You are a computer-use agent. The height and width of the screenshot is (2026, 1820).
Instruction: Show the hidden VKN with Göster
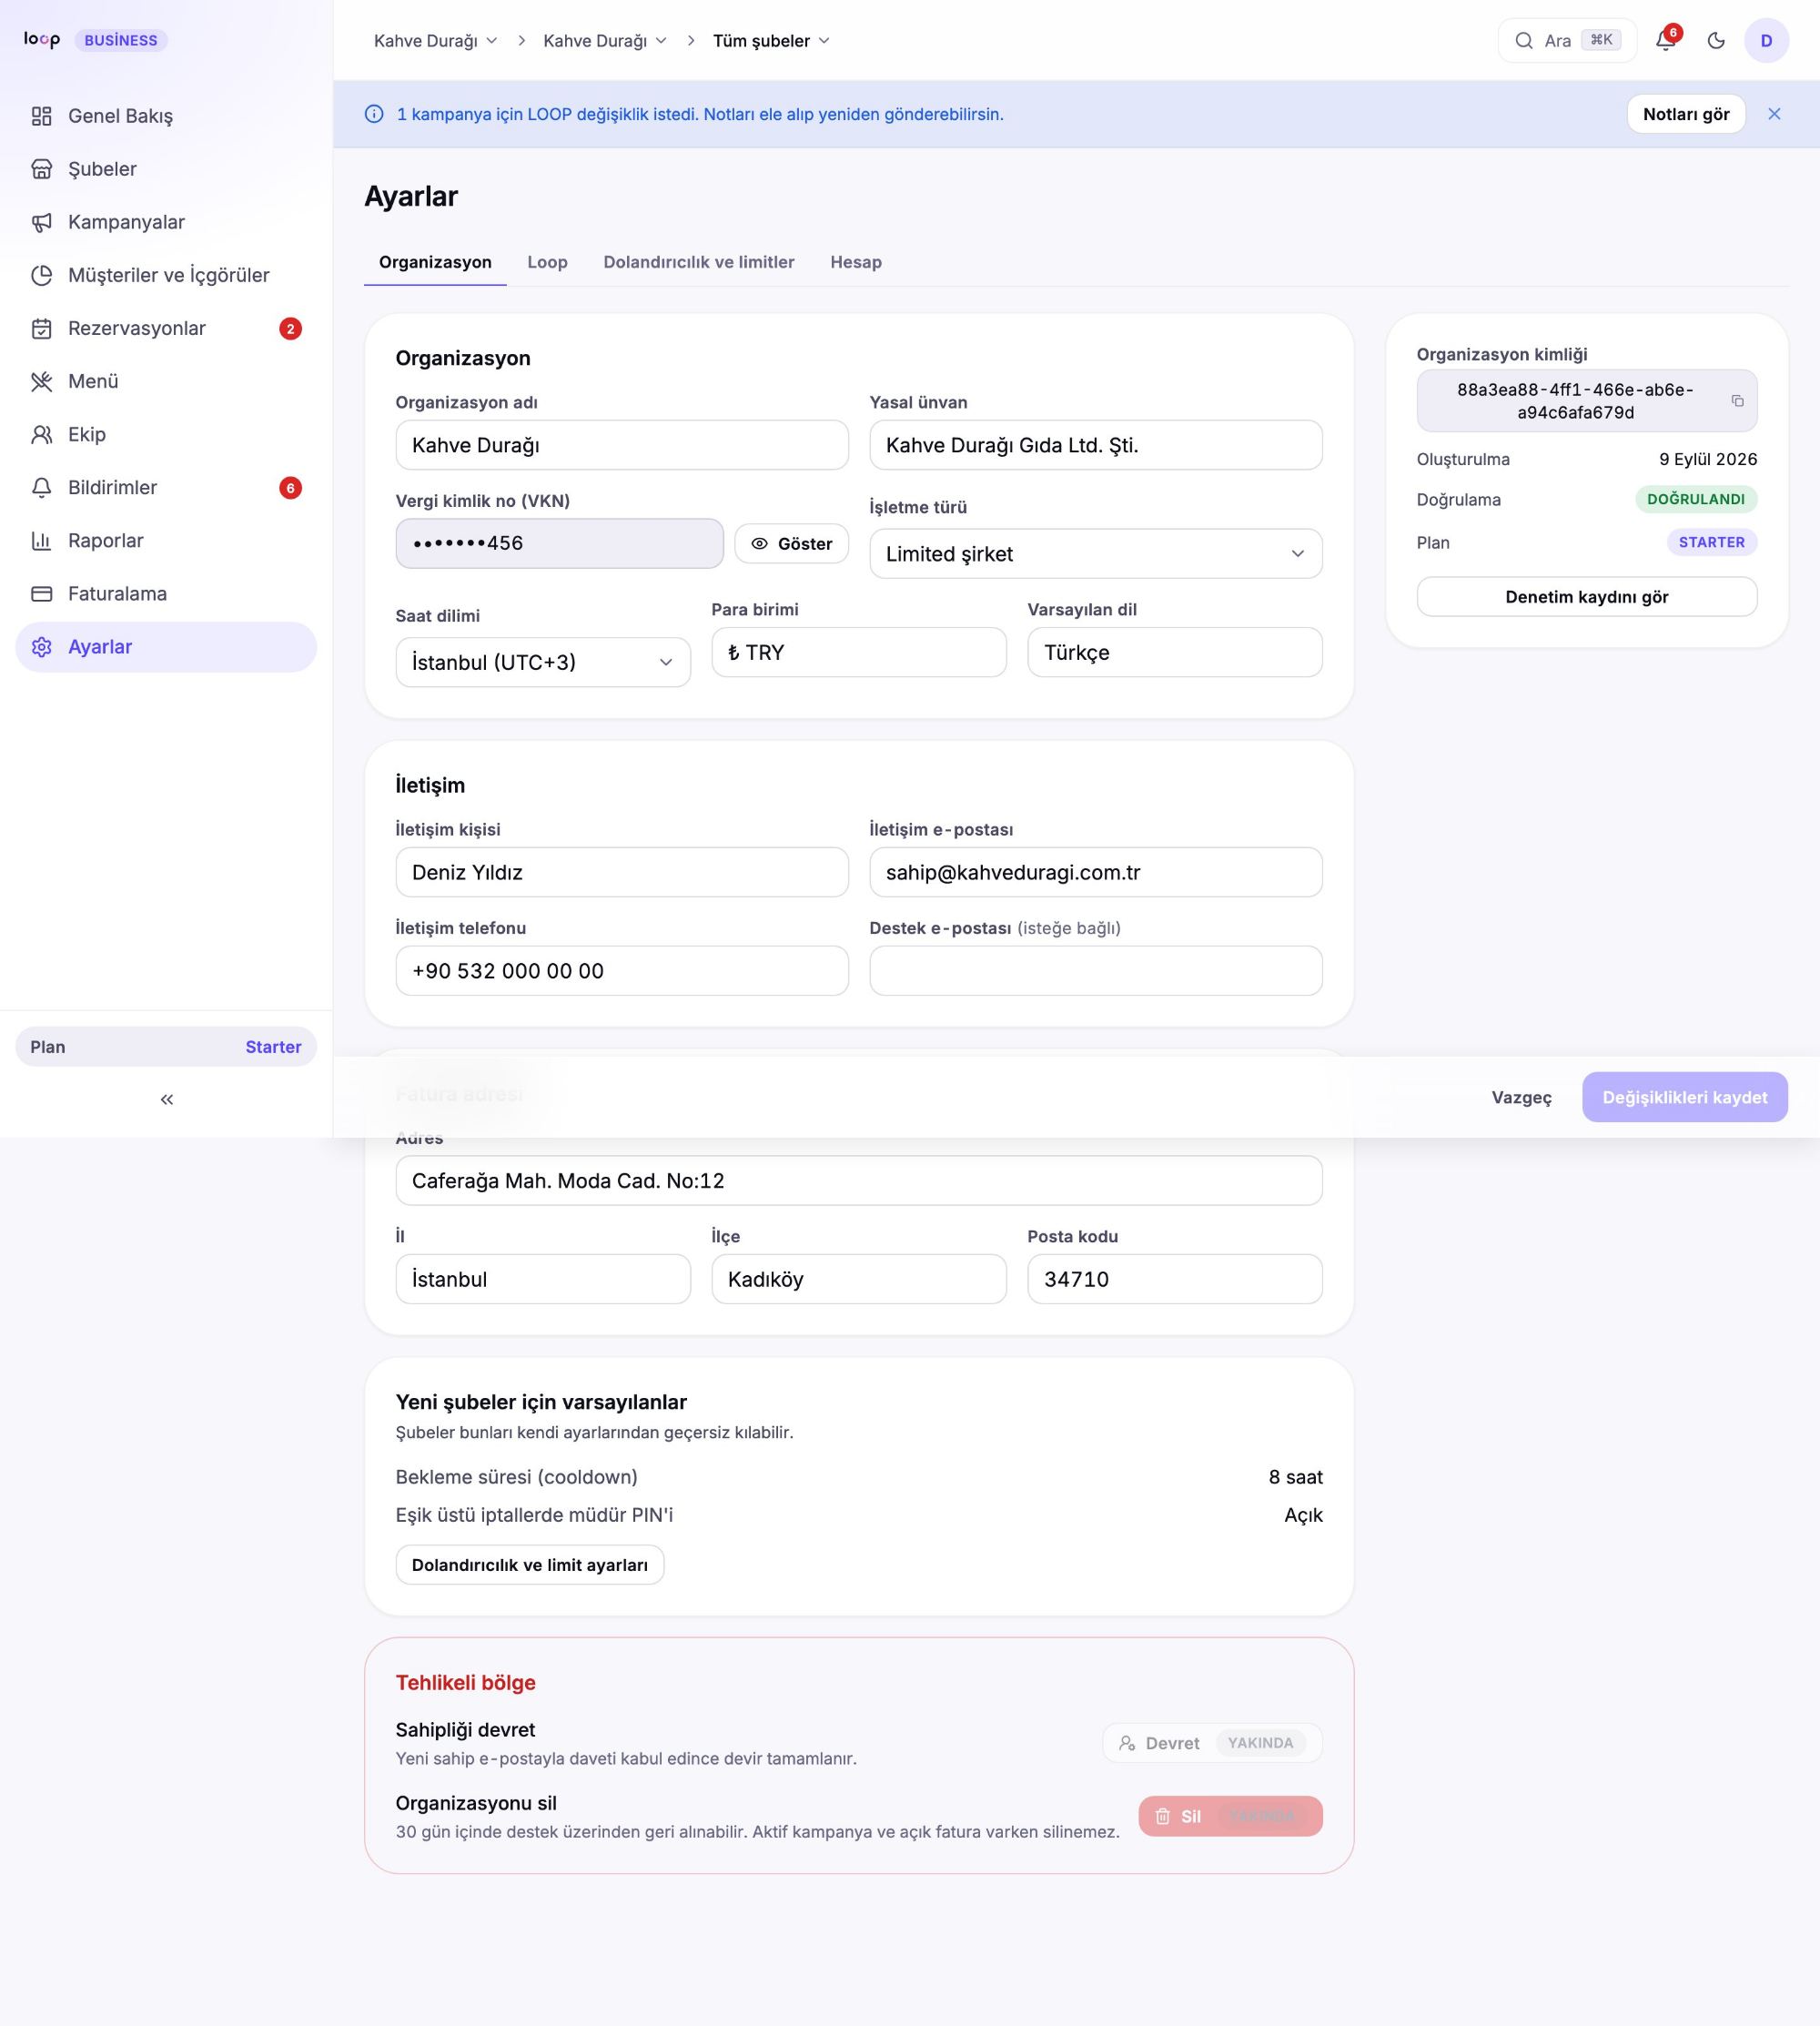[x=791, y=543]
